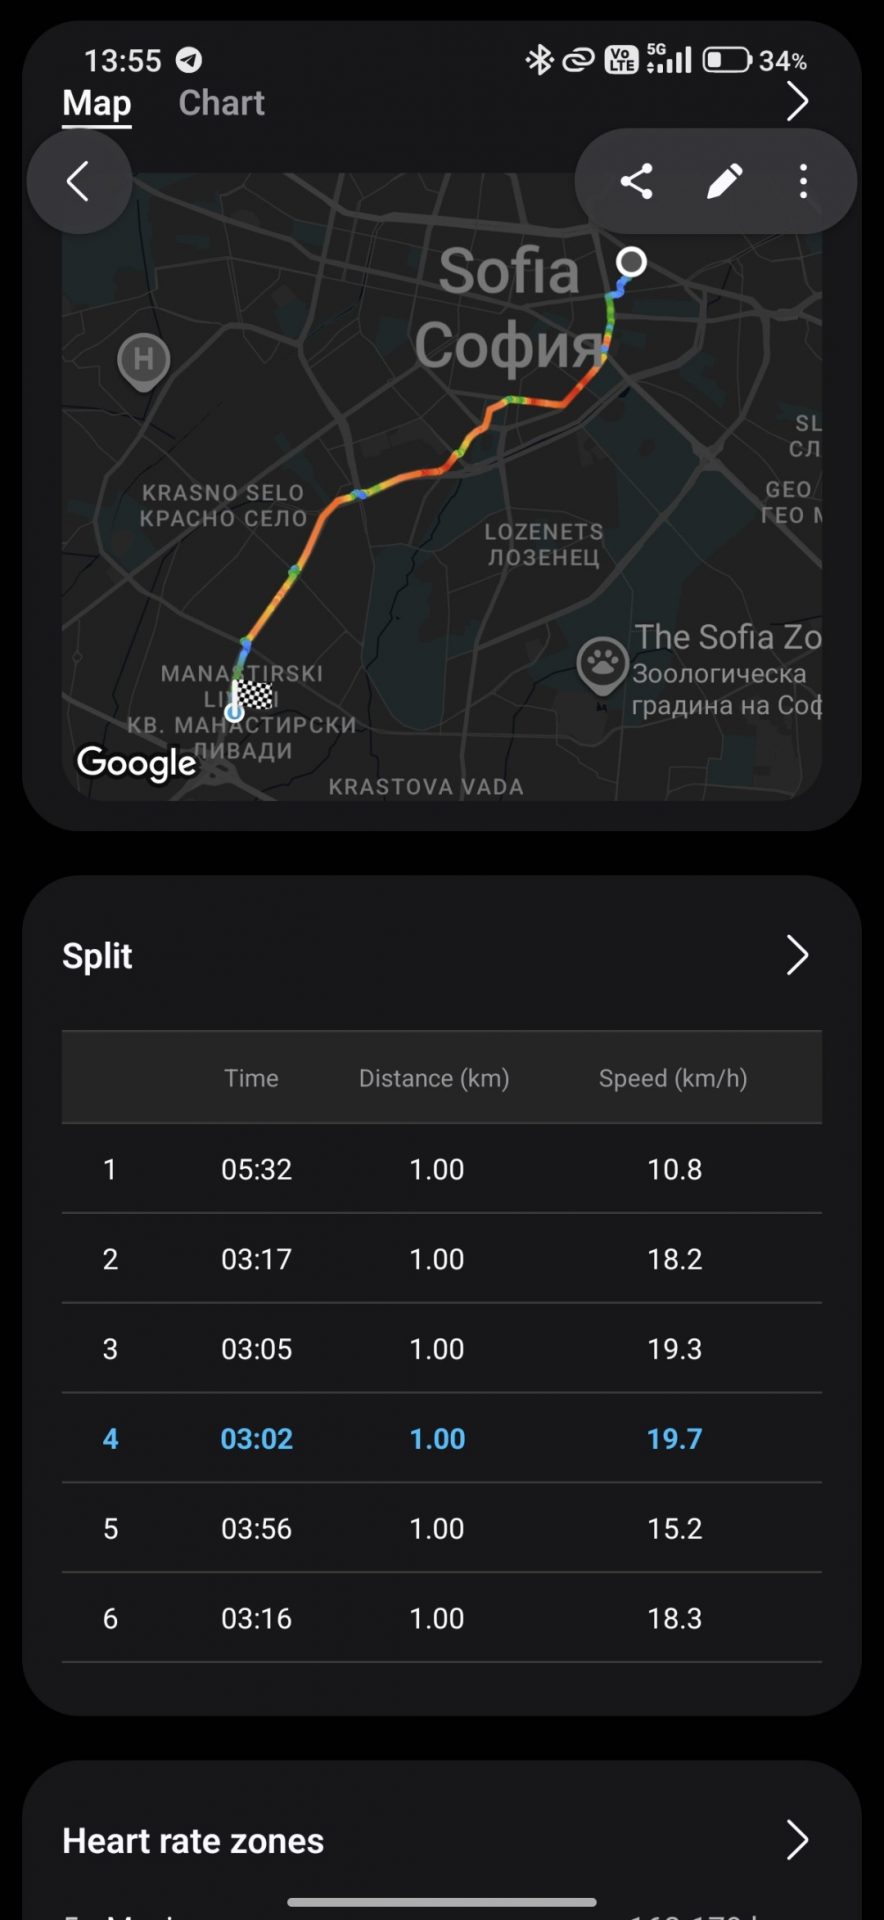Viewport: 884px width, 1920px height.
Task: Tap the back arrow button
Action: [x=79, y=182]
